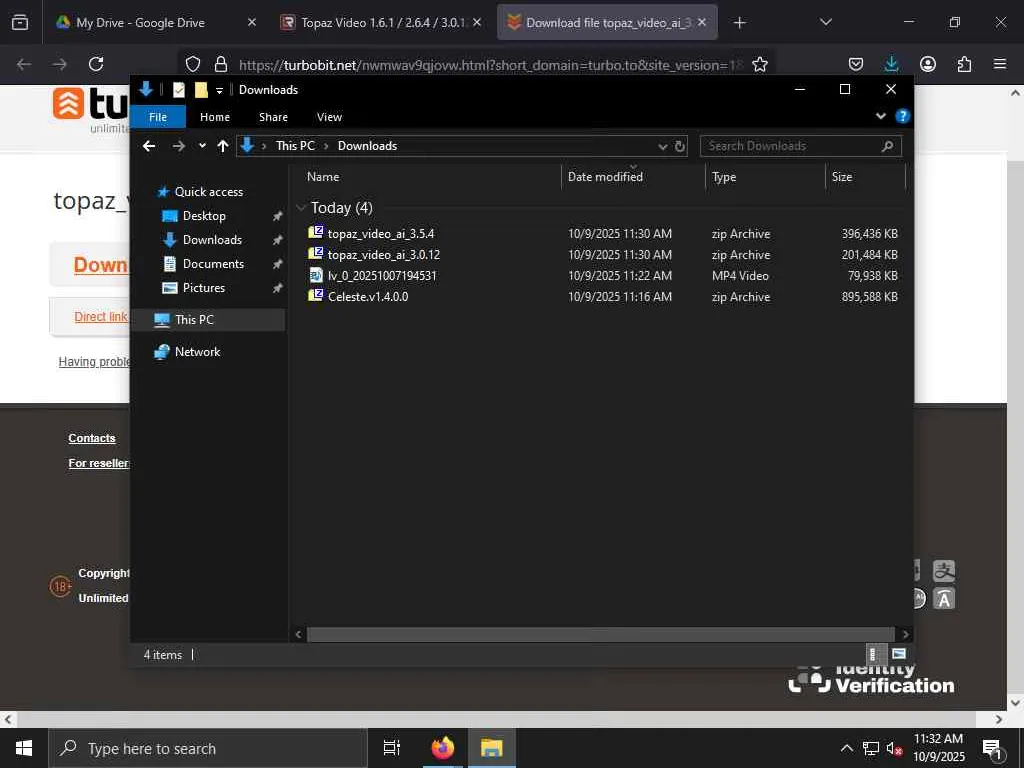
Task: Switch to large icons view layout
Action: click(899, 654)
